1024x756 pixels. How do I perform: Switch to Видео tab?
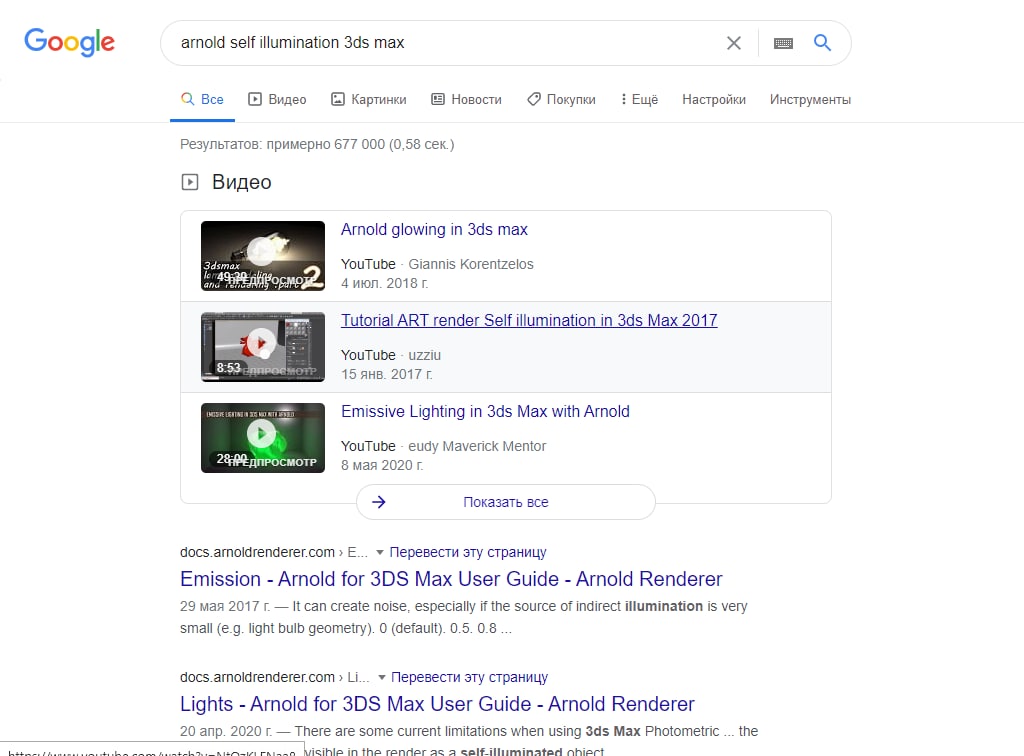277,99
